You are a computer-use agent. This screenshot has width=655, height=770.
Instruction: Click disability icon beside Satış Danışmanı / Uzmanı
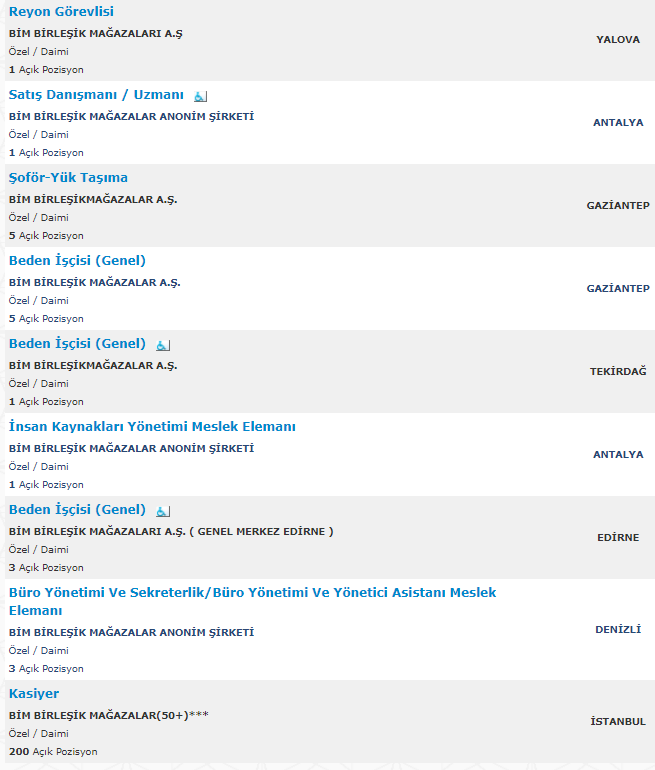pyautogui.click(x=200, y=95)
